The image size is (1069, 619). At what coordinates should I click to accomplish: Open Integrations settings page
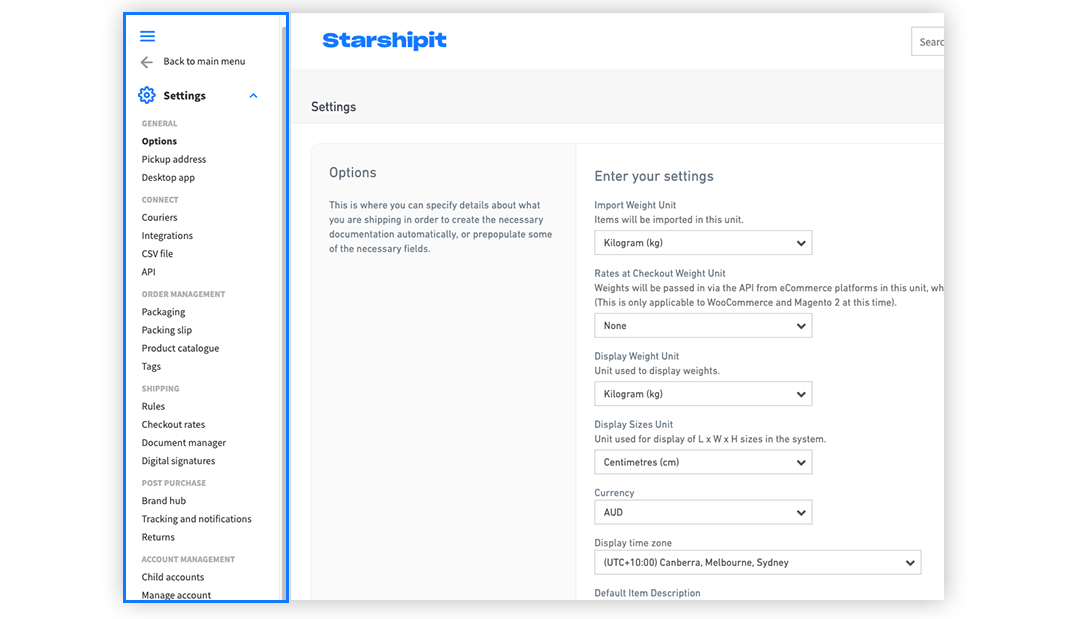[x=167, y=236]
